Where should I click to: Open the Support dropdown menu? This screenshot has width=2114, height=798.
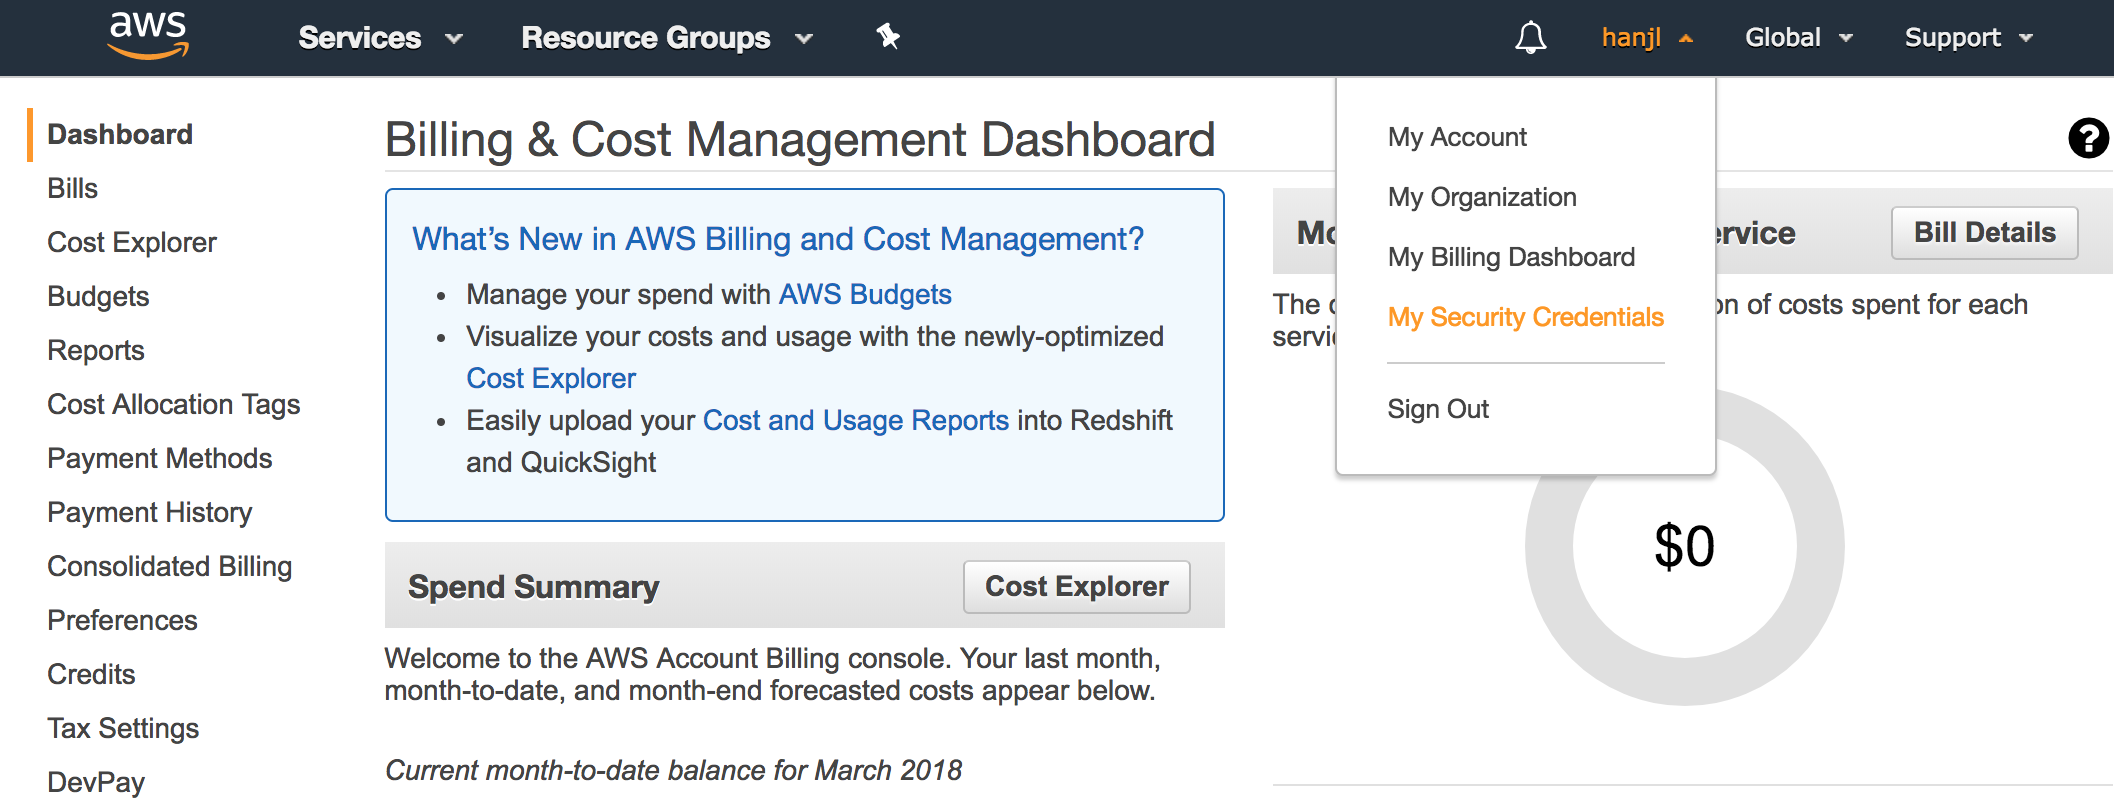1968,38
